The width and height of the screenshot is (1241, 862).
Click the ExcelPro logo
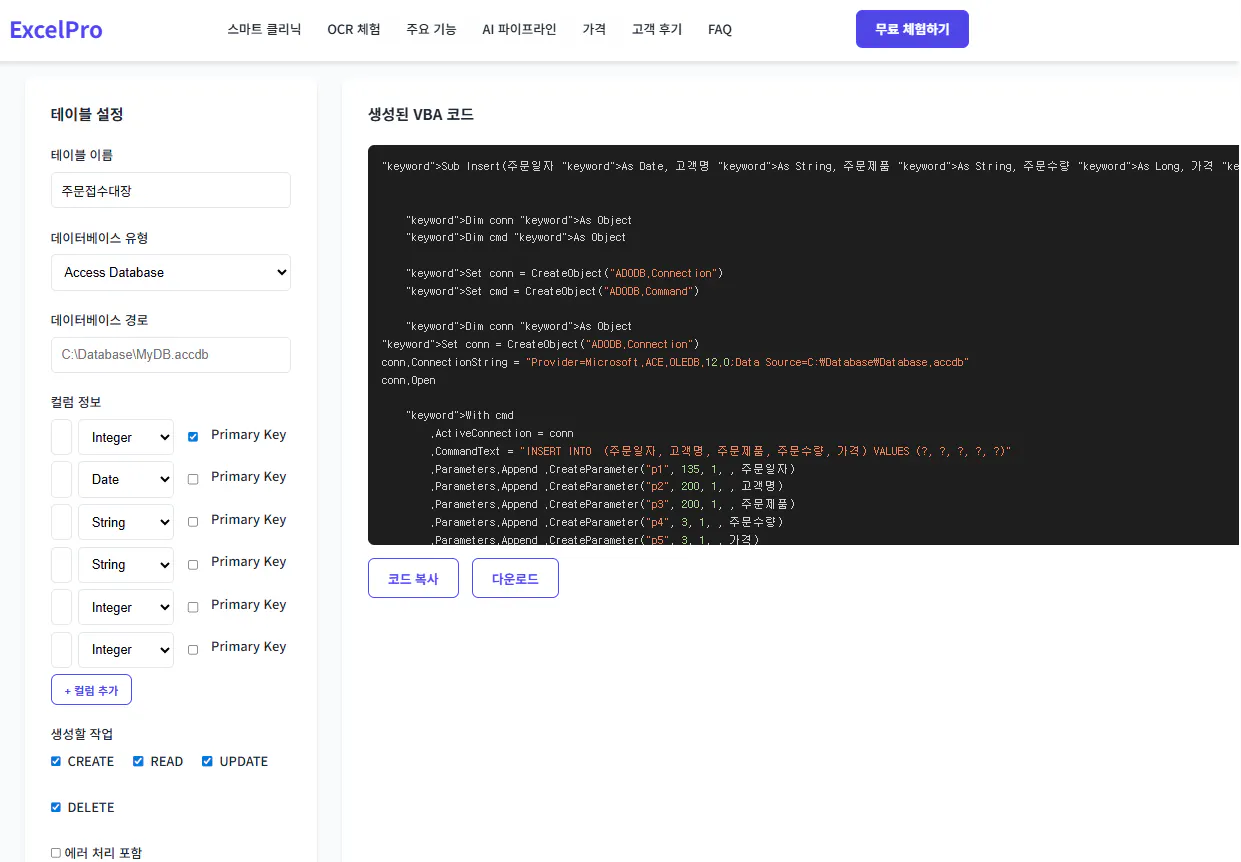pos(56,29)
